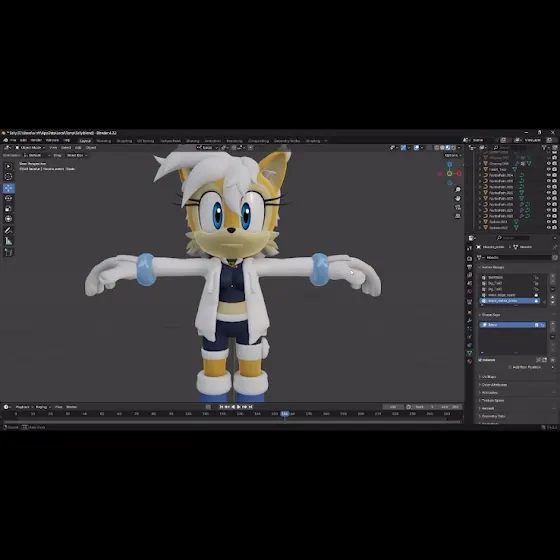Select the Move tool
The image size is (560, 560).
click(x=9, y=188)
